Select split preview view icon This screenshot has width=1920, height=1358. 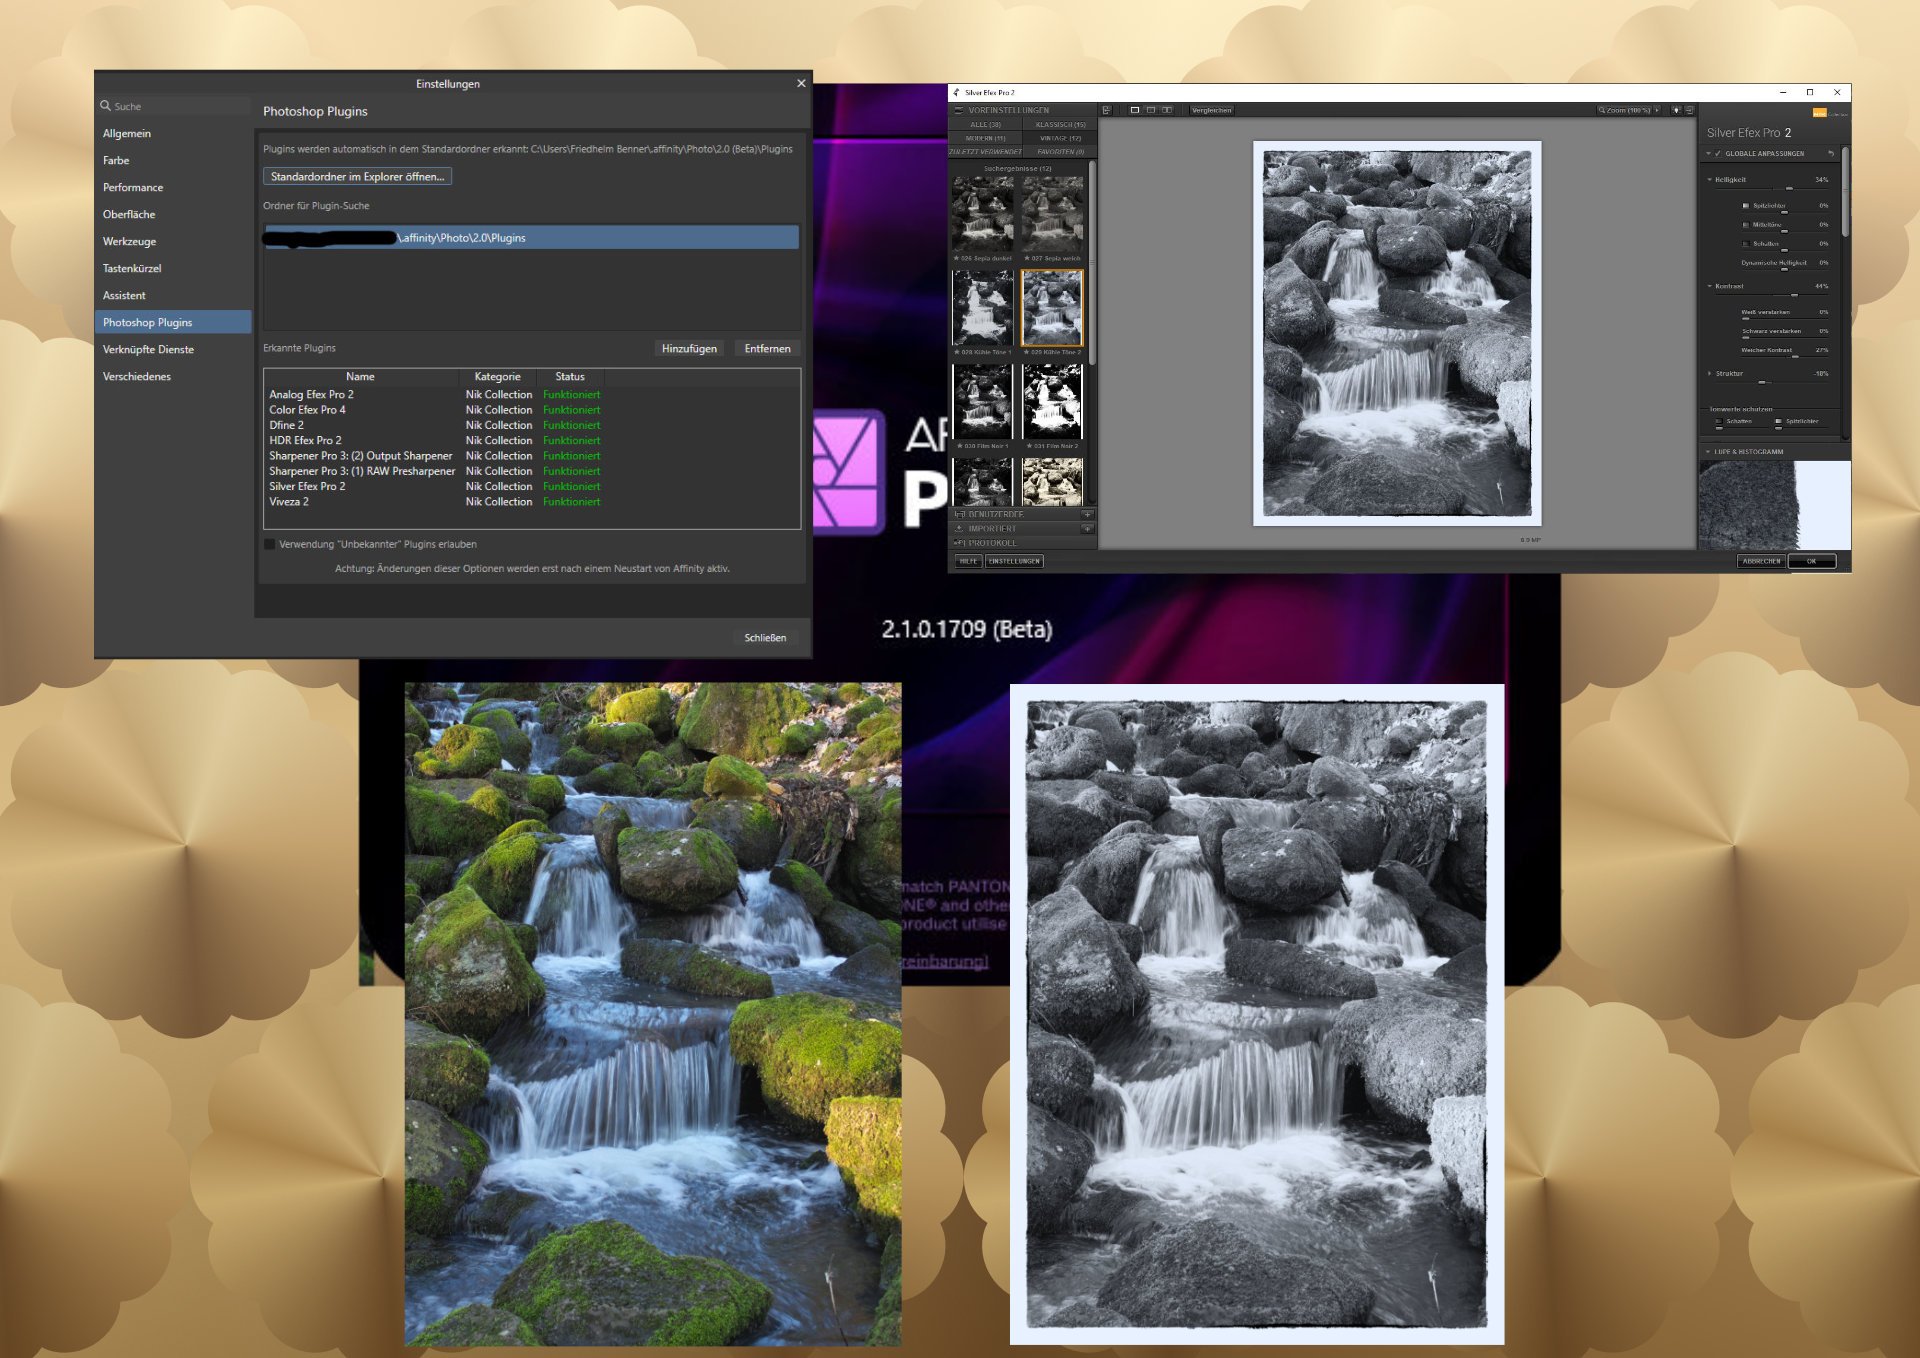[1151, 110]
